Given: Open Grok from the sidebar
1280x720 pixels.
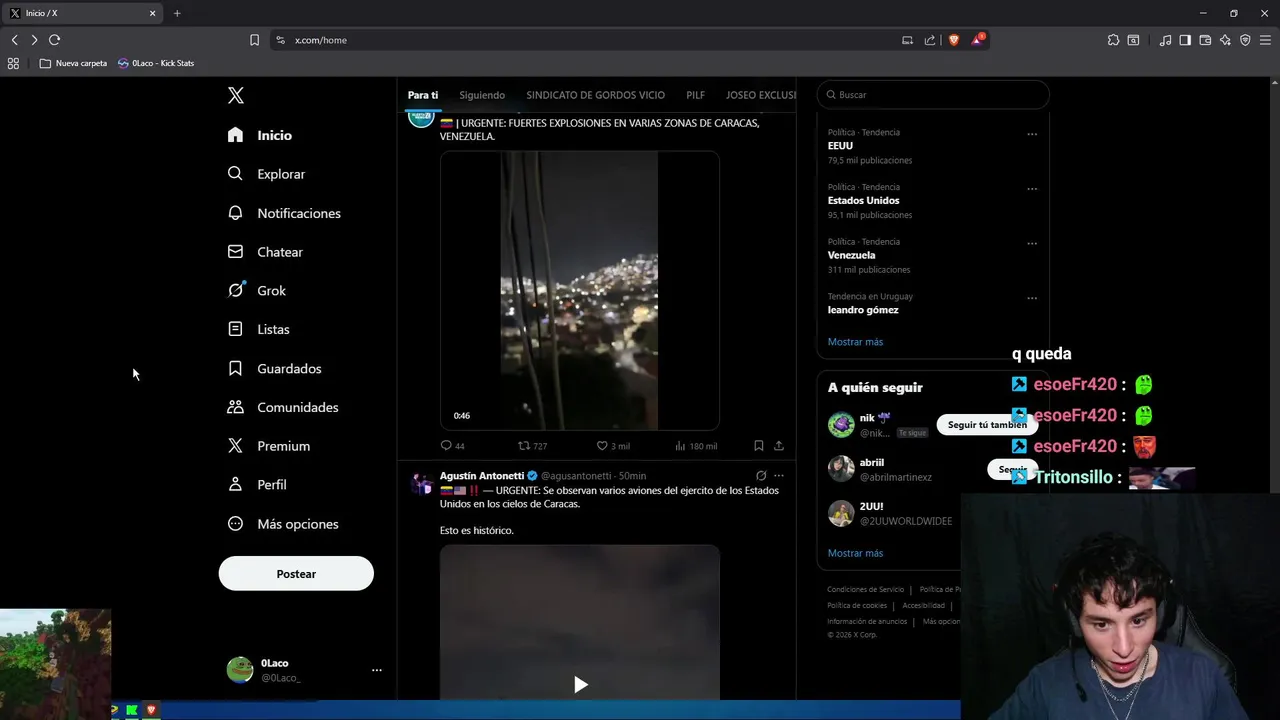Looking at the screenshot, I should 257,290.
